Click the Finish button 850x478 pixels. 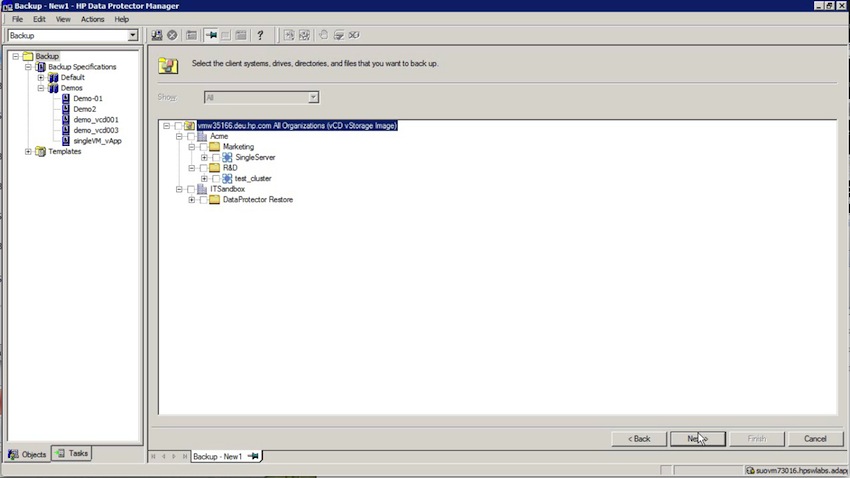click(757, 438)
